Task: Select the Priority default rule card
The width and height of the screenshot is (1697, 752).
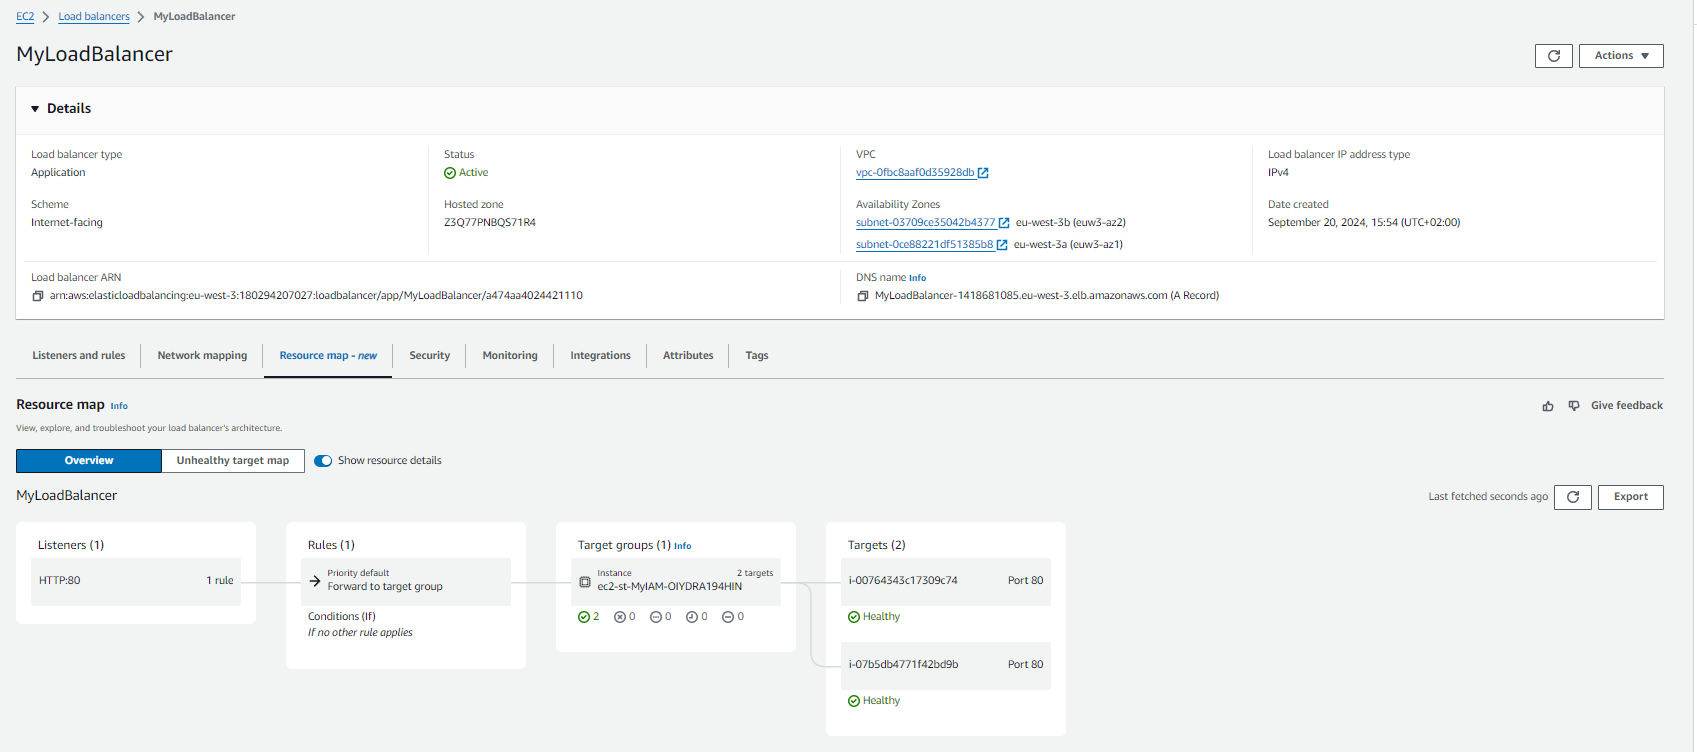Action: coord(406,581)
